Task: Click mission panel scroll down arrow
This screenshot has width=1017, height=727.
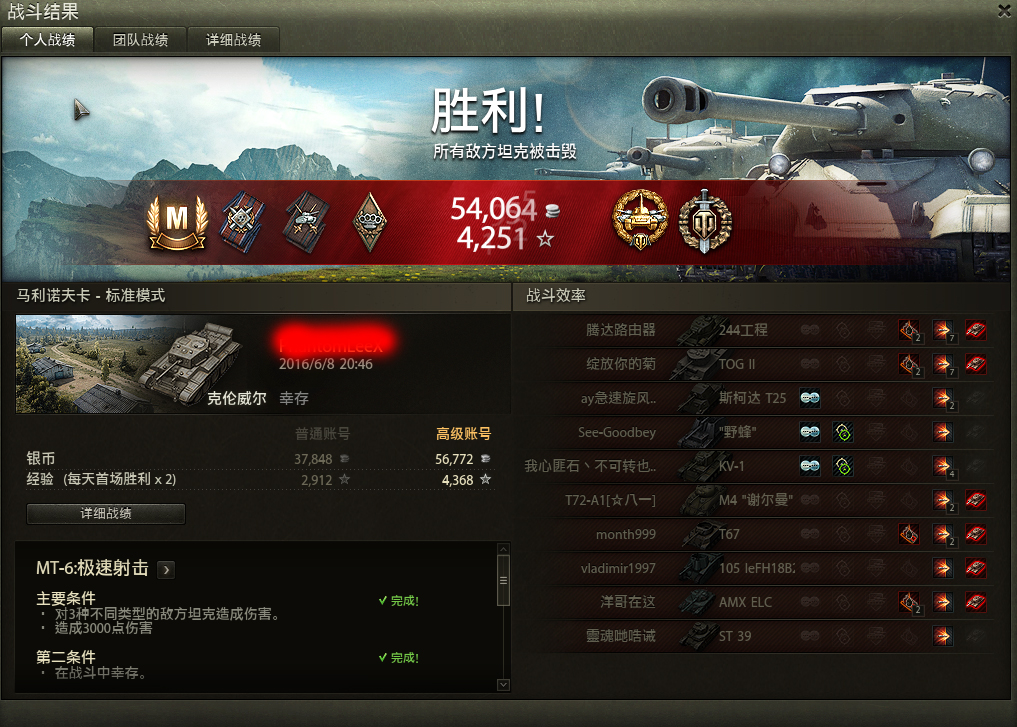Action: pyautogui.click(x=503, y=684)
